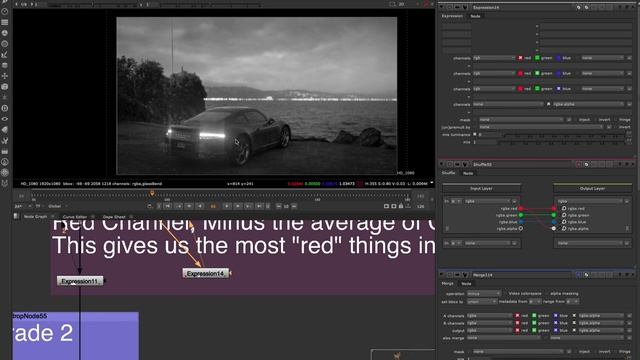
Task: Collapse the Shuffle properties panel arrow
Action: pos(442,164)
